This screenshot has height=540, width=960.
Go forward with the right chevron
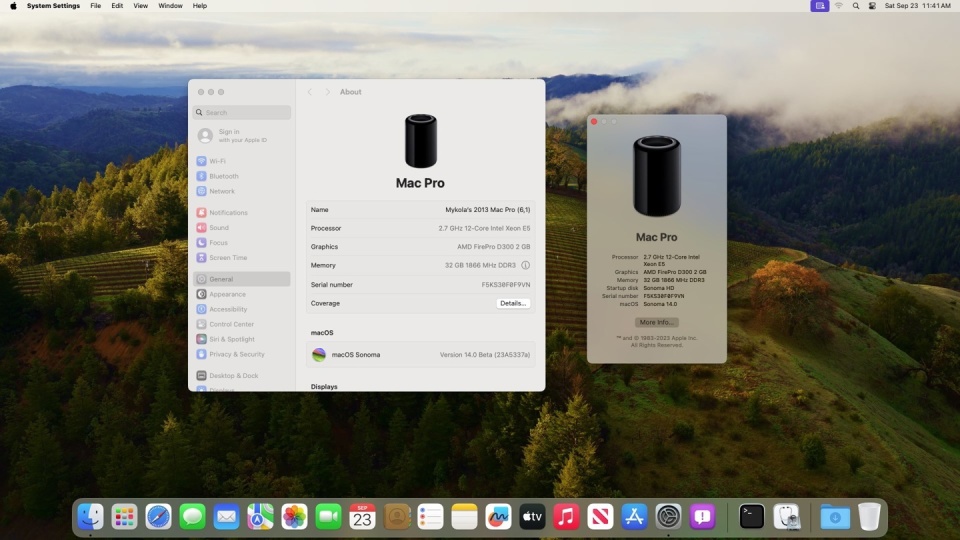tap(328, 92)
